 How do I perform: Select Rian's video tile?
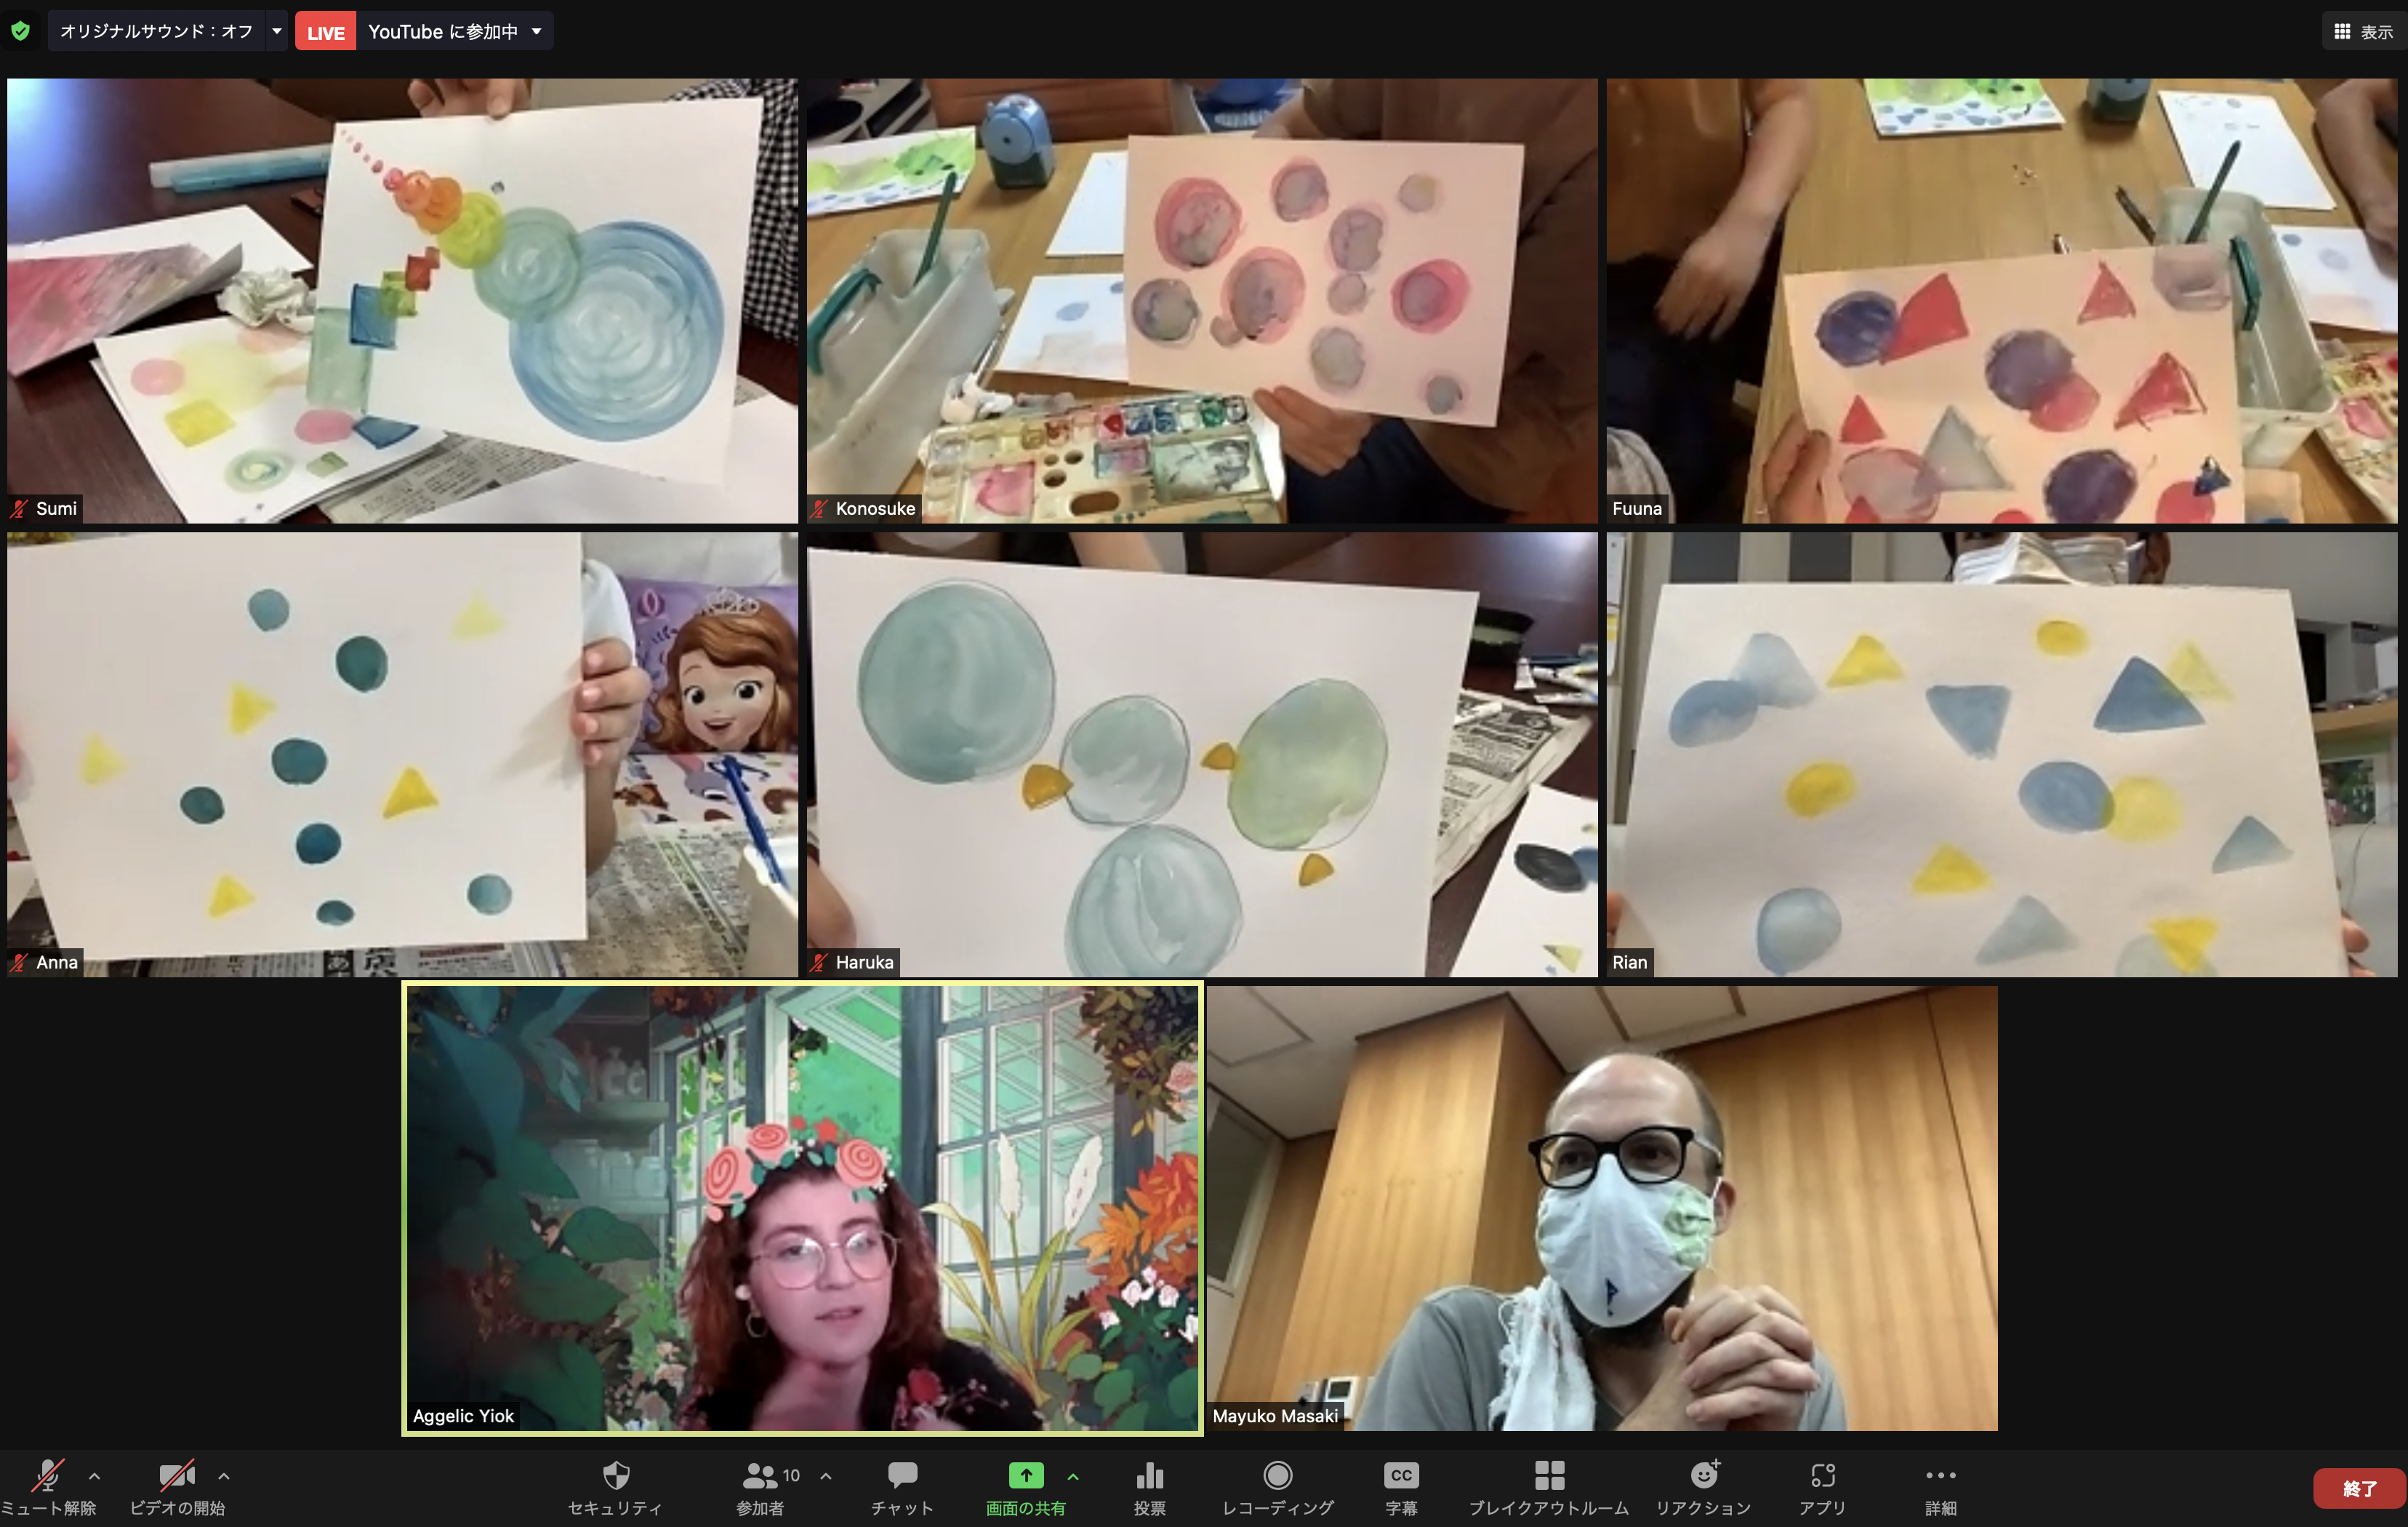click(2002, 754)
